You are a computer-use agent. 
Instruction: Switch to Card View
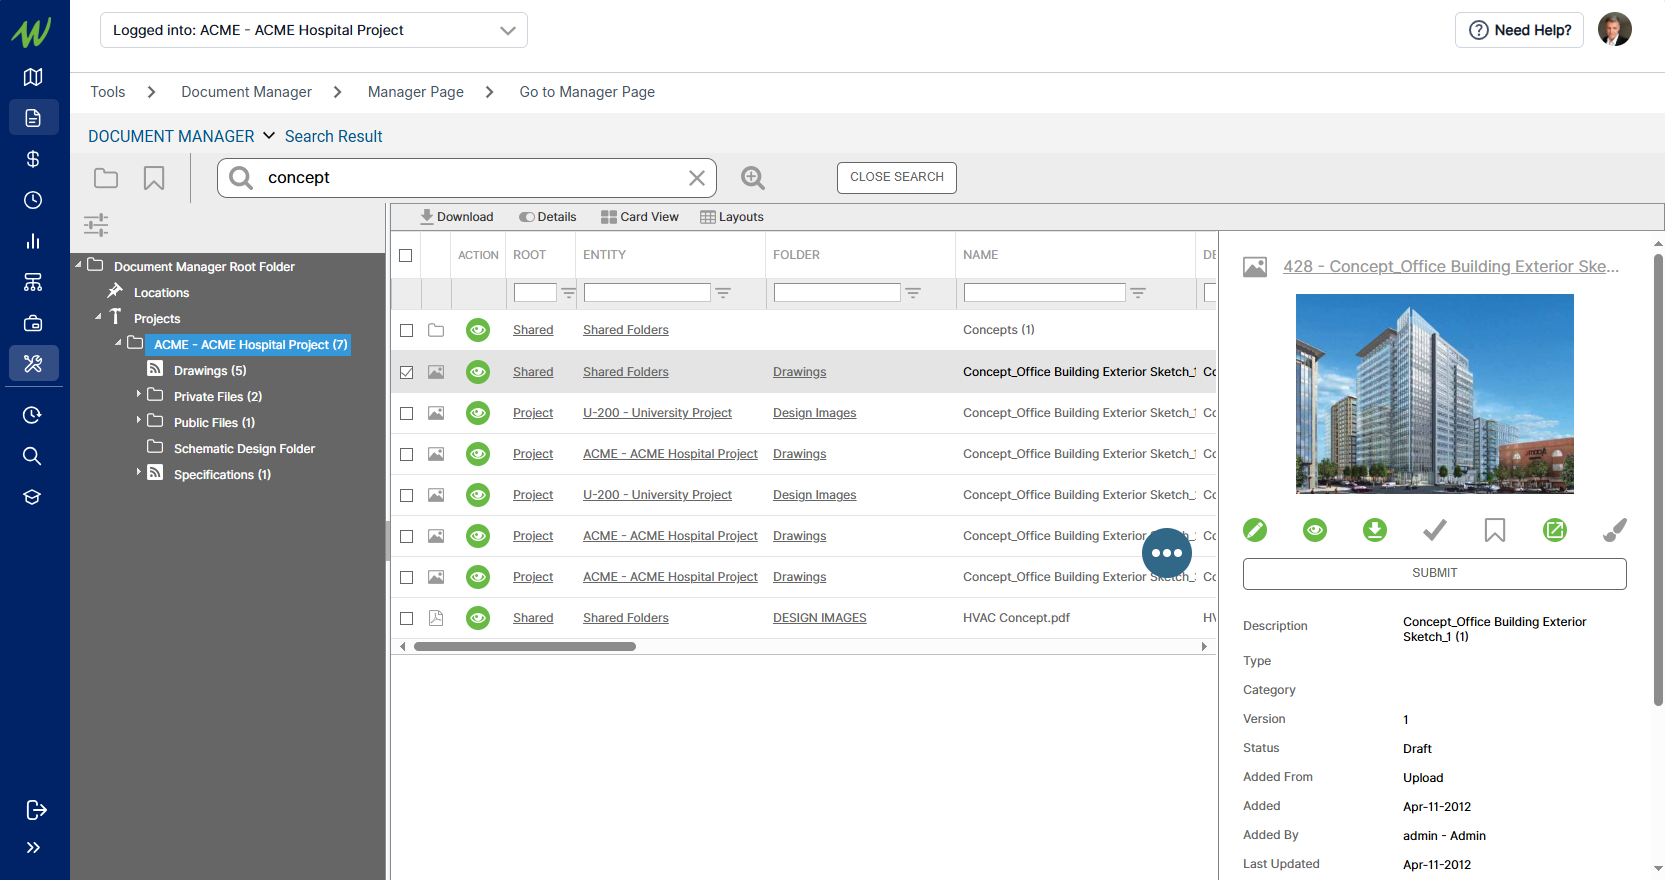pyautogui.click(x=639, y=217)
